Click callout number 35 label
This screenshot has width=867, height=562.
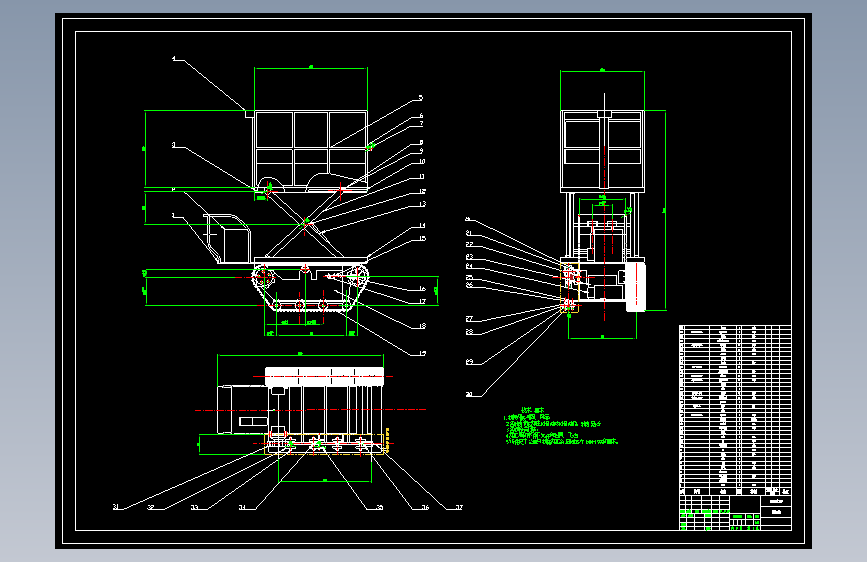click(379, 507)
